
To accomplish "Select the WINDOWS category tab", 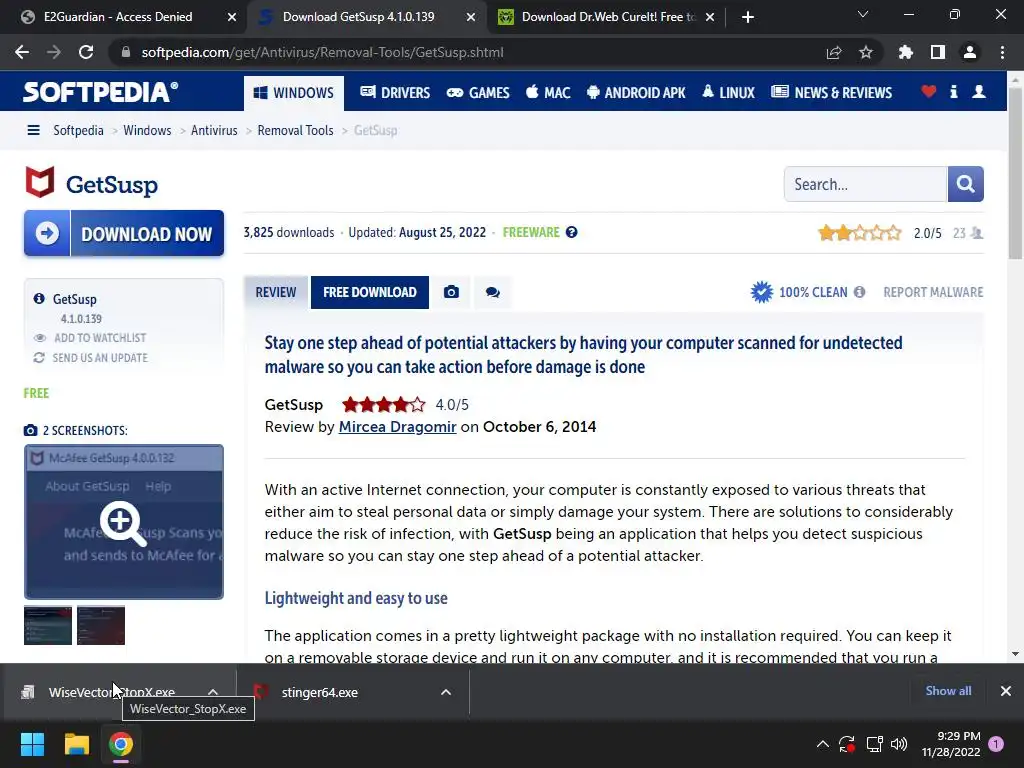I will pos(294,93).
